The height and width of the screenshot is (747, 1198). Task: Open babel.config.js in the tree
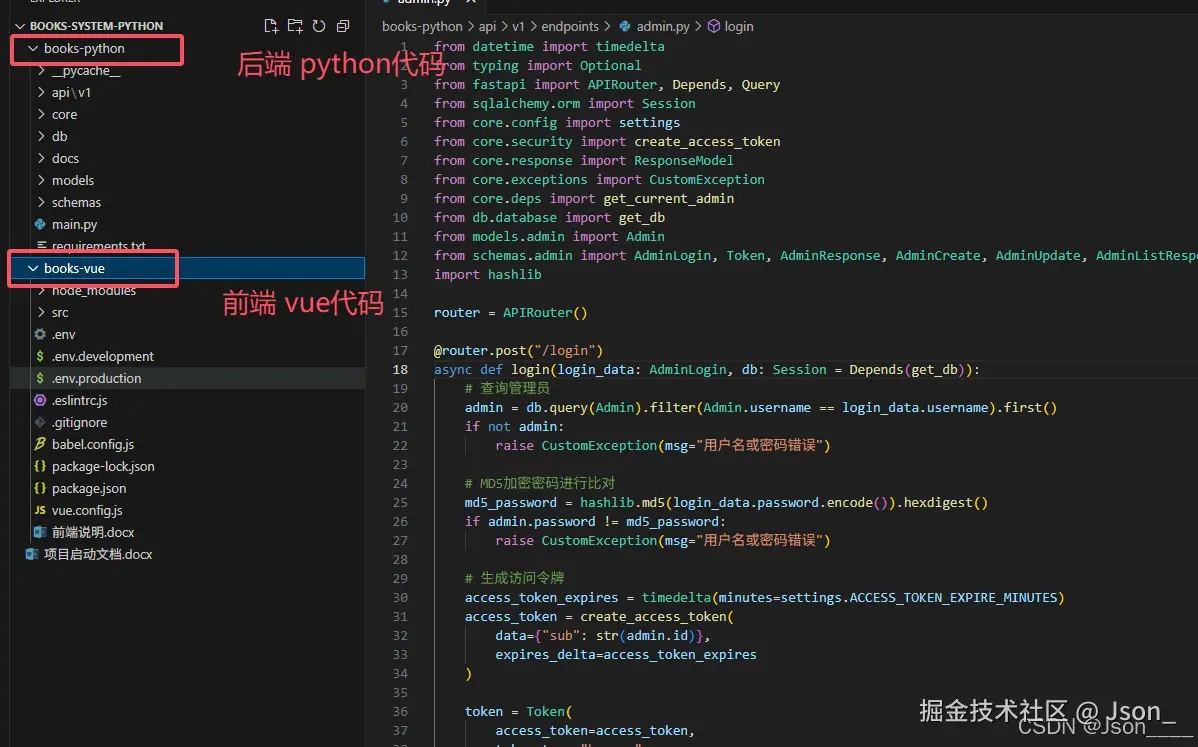(93, 445)
